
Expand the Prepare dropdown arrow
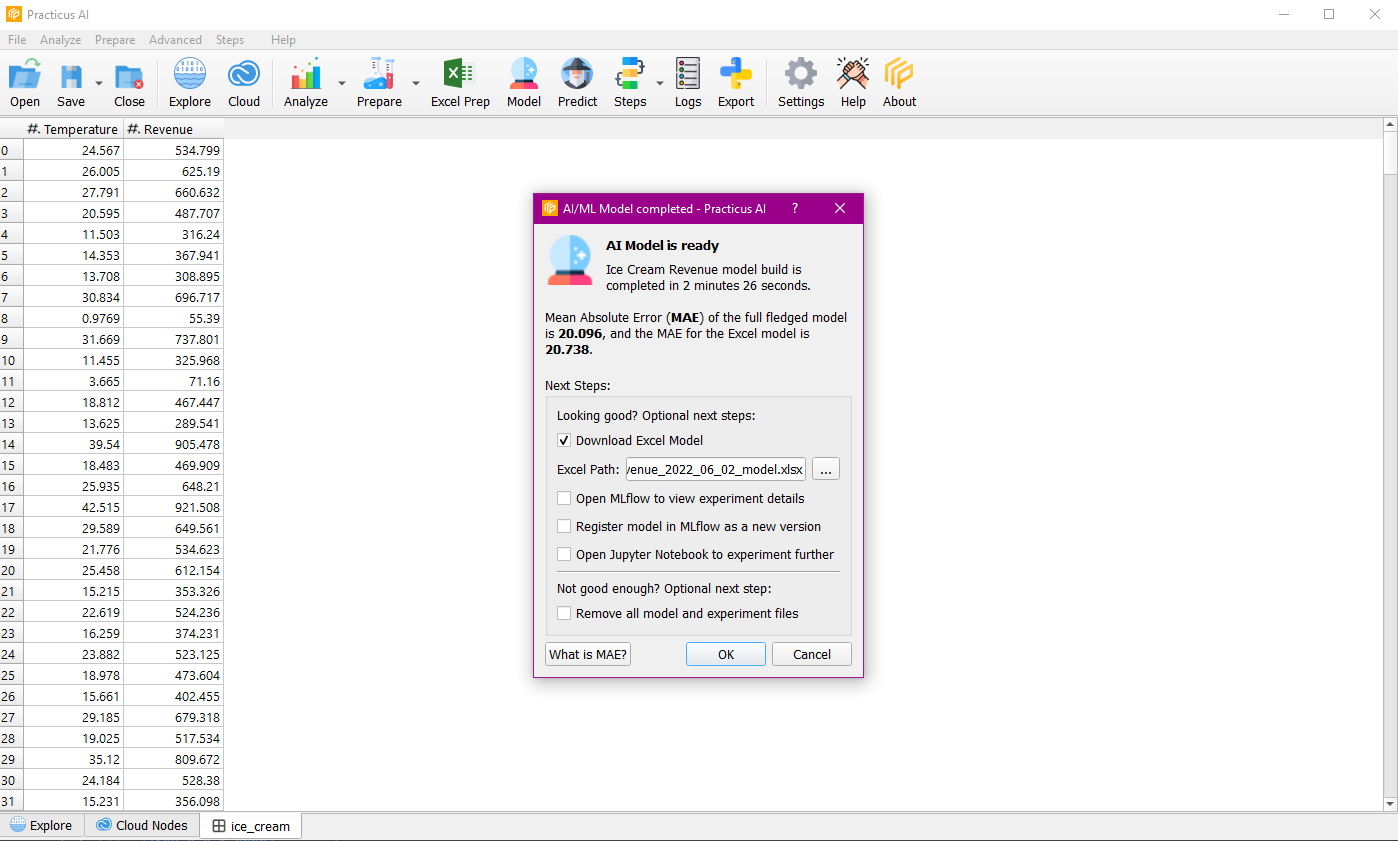point(416,83)
